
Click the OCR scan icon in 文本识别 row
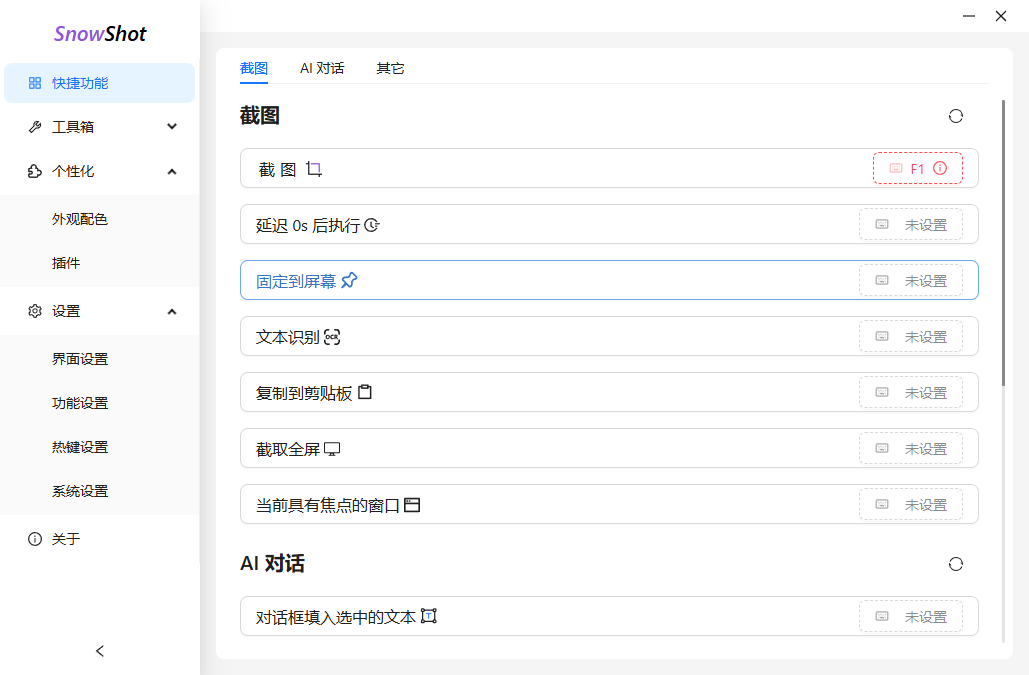332,337
